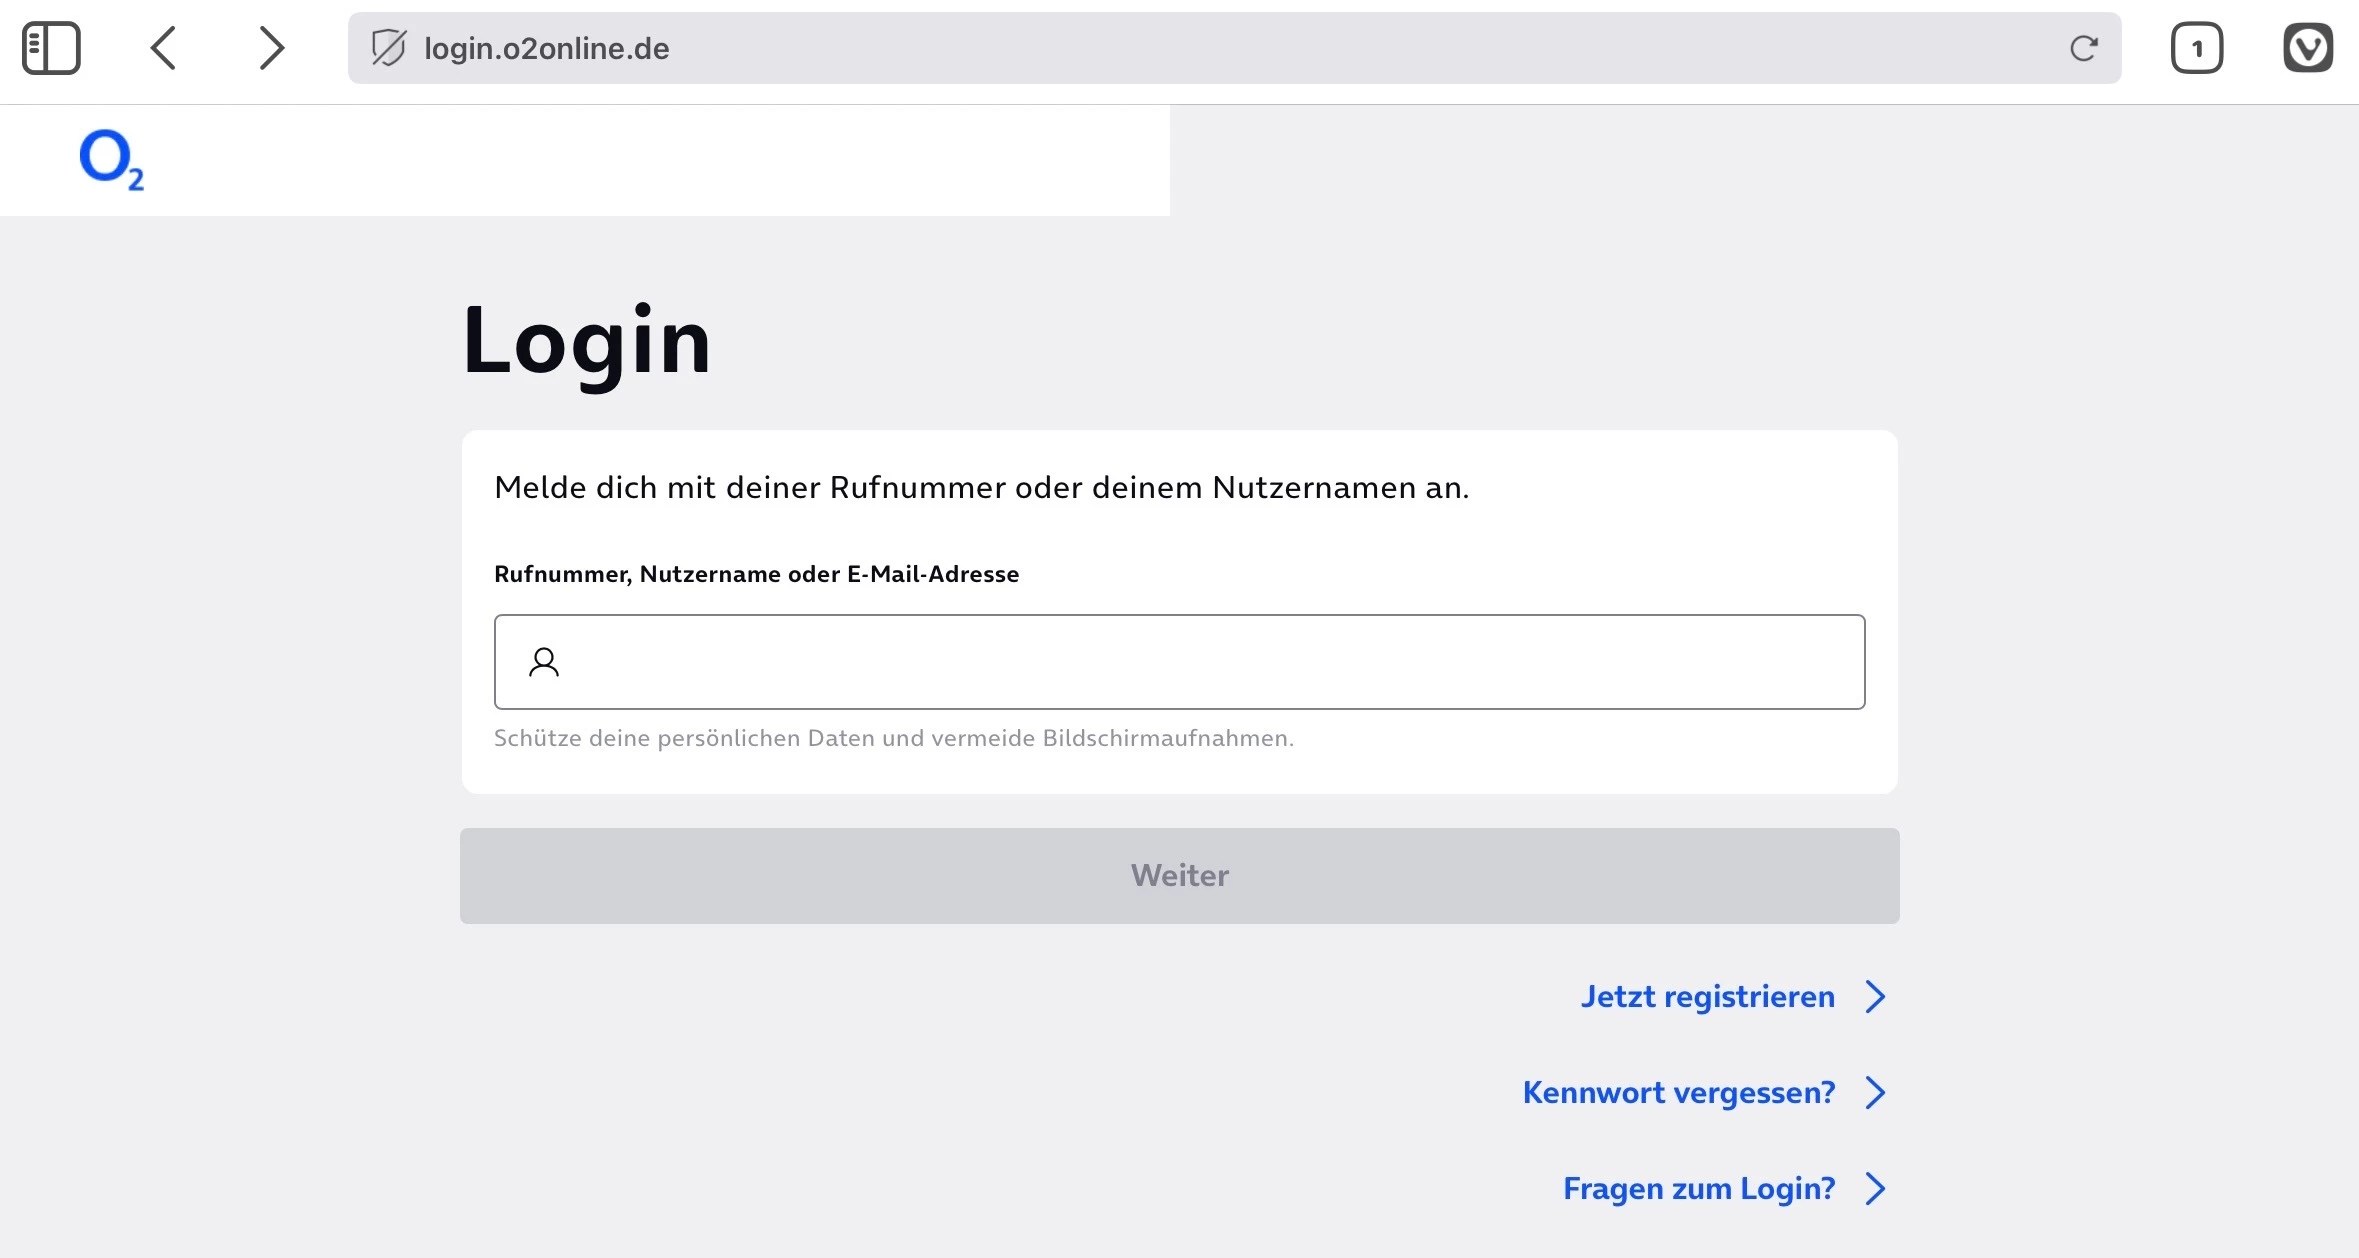Viewport: 2359px width, 1258px height.
Task: Click chevron beside Fragen zum Login?
Action: click(x=1875, y=1189)
